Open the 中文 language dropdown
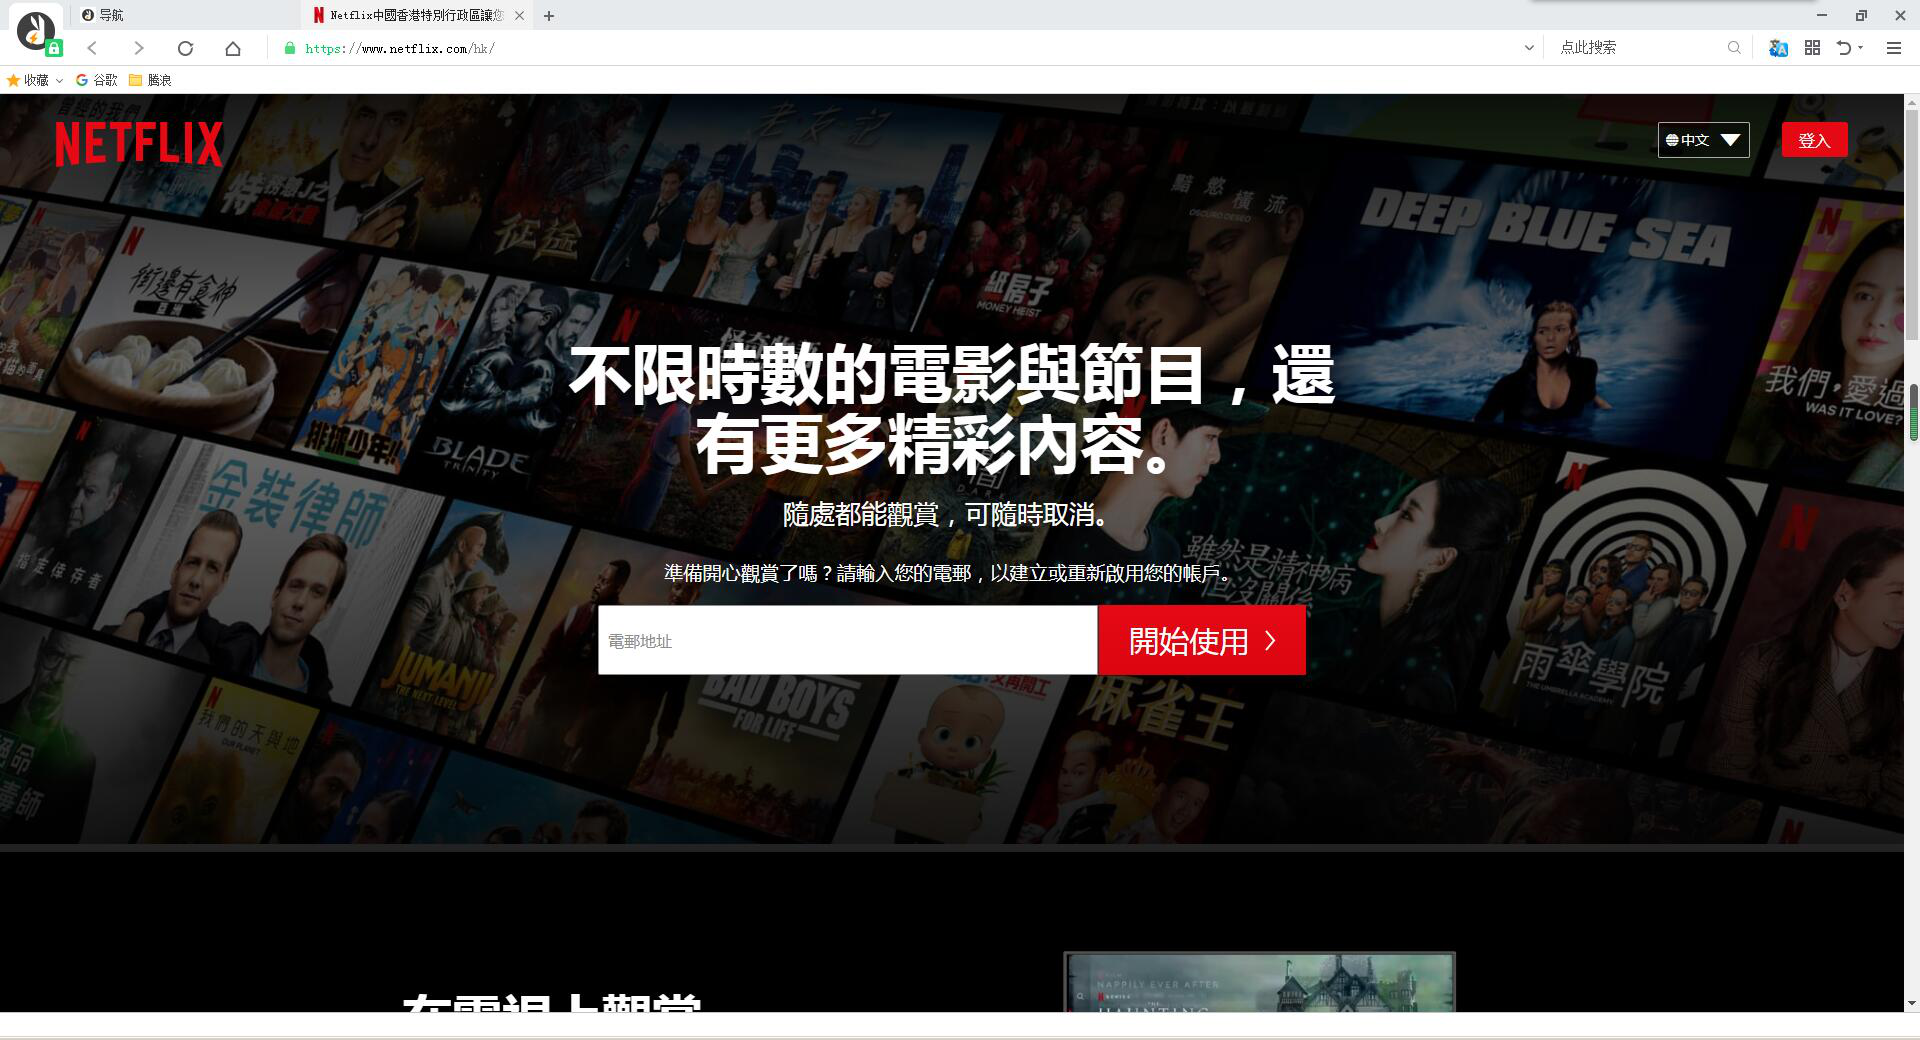The image size is (1920, 1040). [x=1703, y=140]
